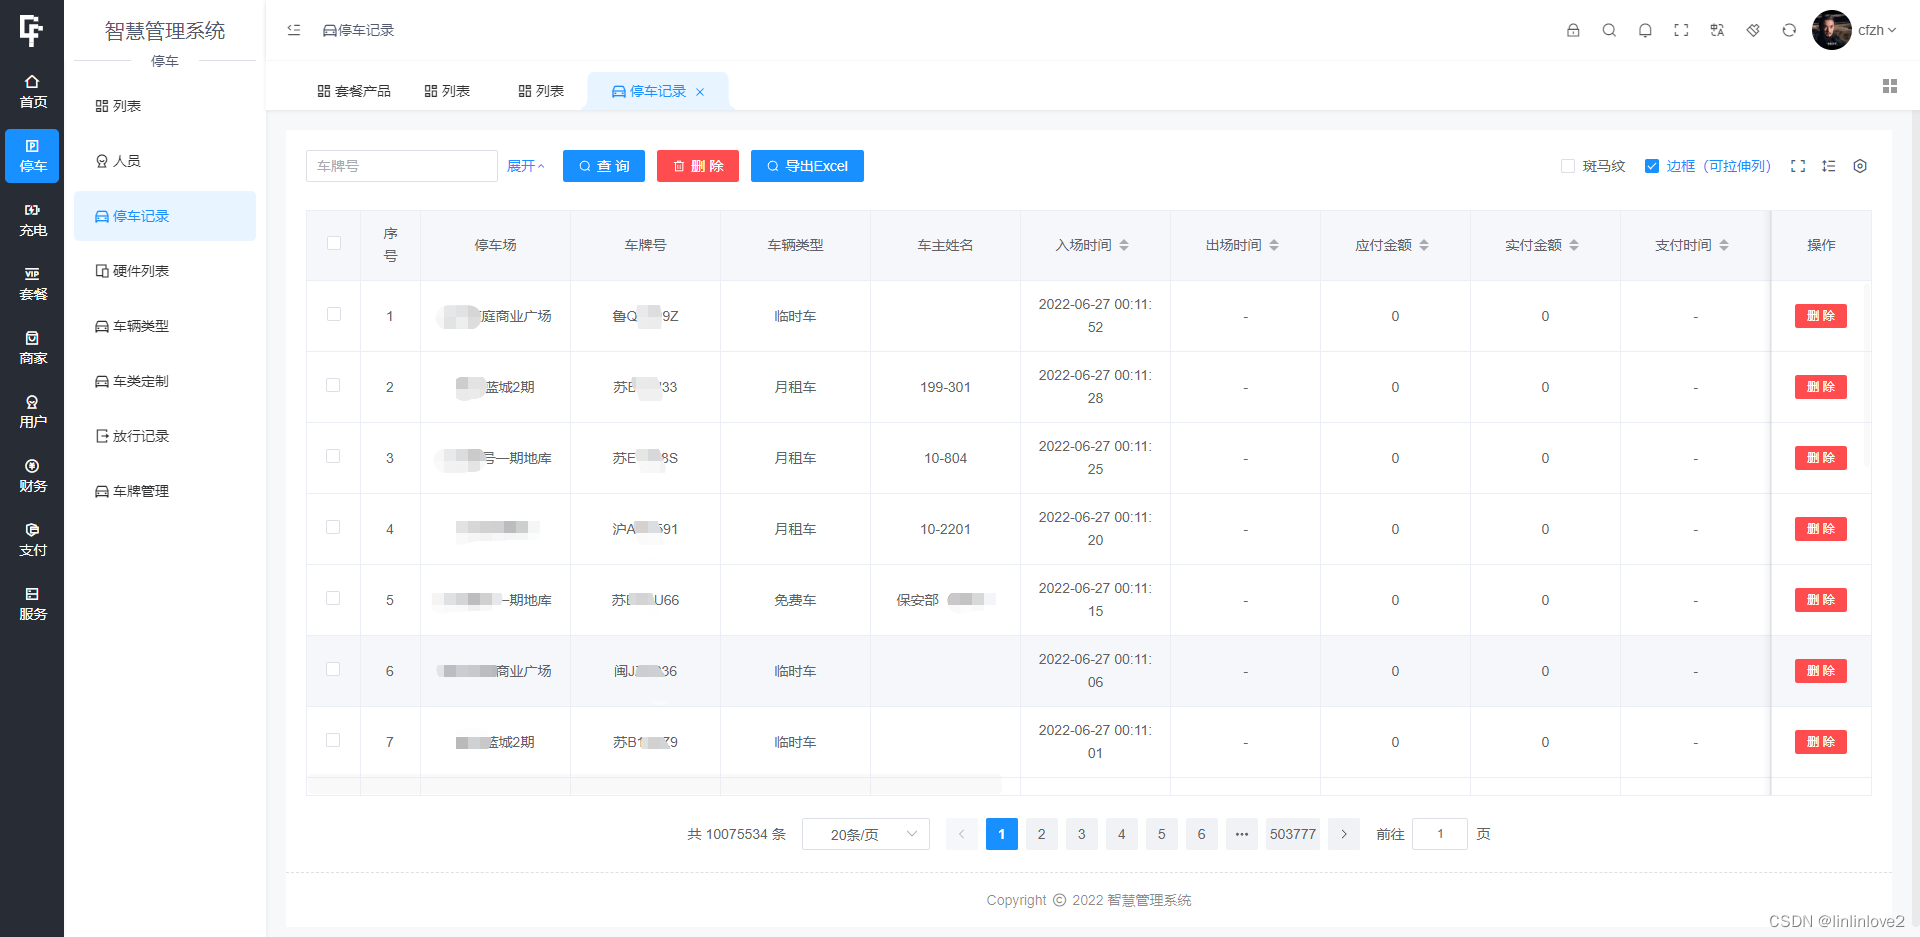Uncheck 边框 border checkbox
This screenshot has height=937, width=1920.
1652,166
